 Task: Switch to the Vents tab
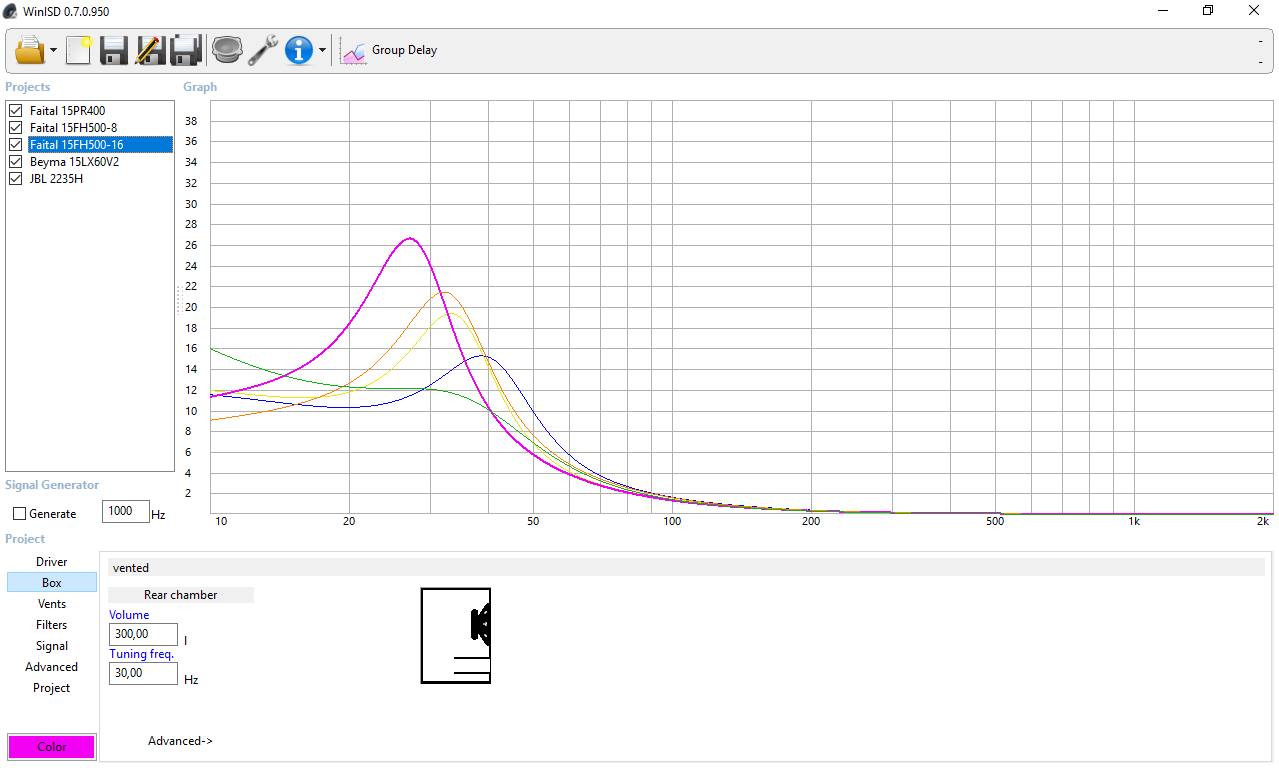52,604
